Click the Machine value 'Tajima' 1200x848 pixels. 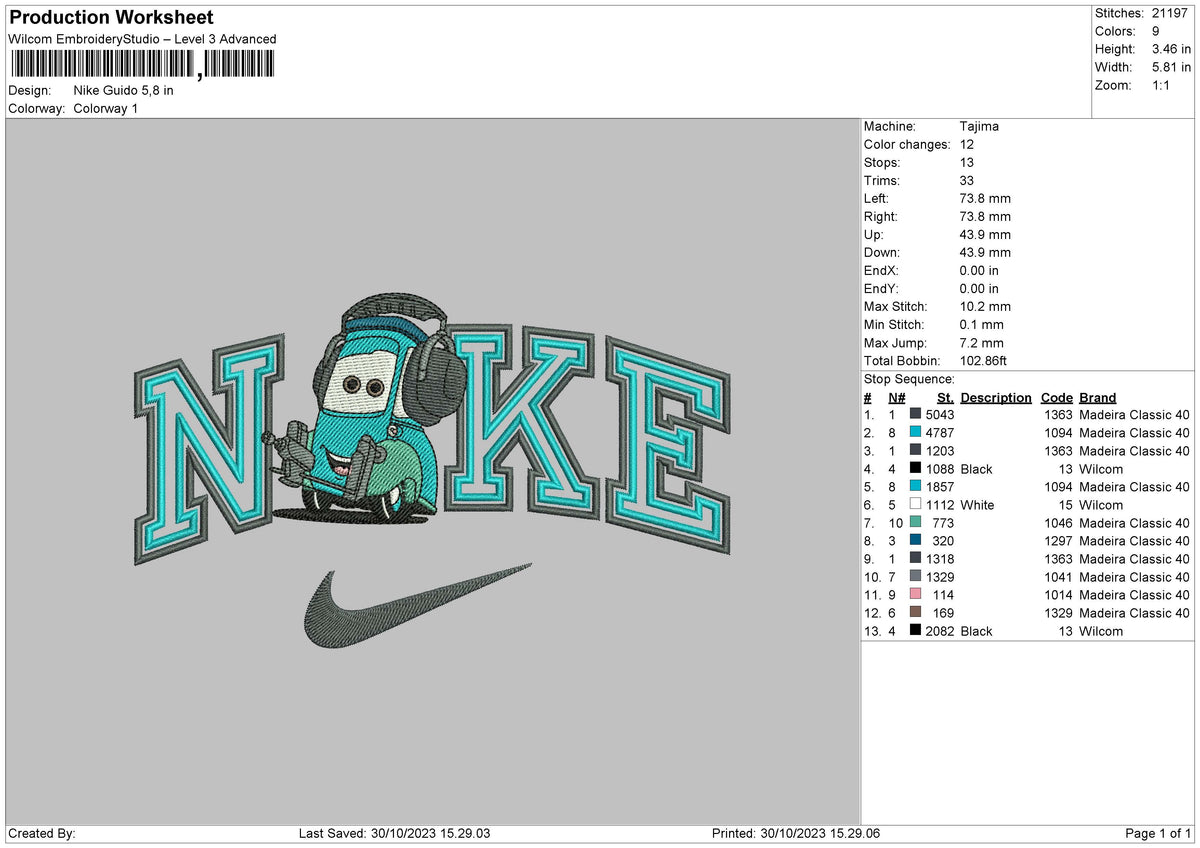click(x=979, y=126)
